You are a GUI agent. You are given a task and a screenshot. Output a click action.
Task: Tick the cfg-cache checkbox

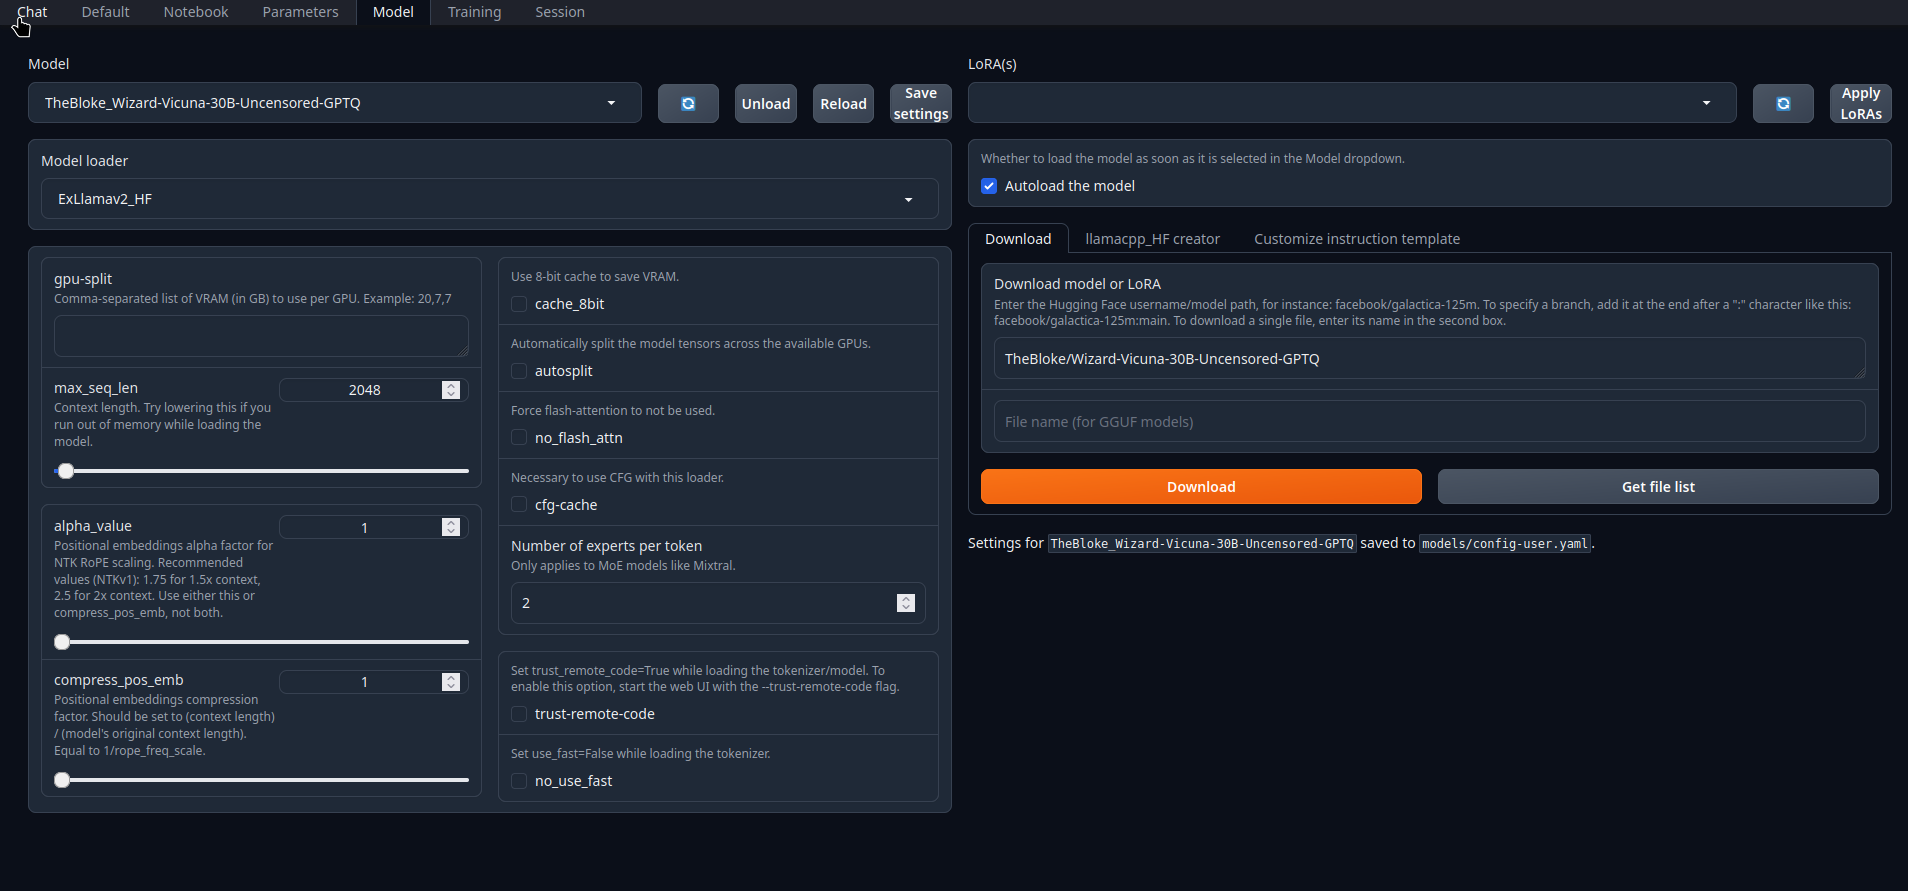[x=519, y=505]
